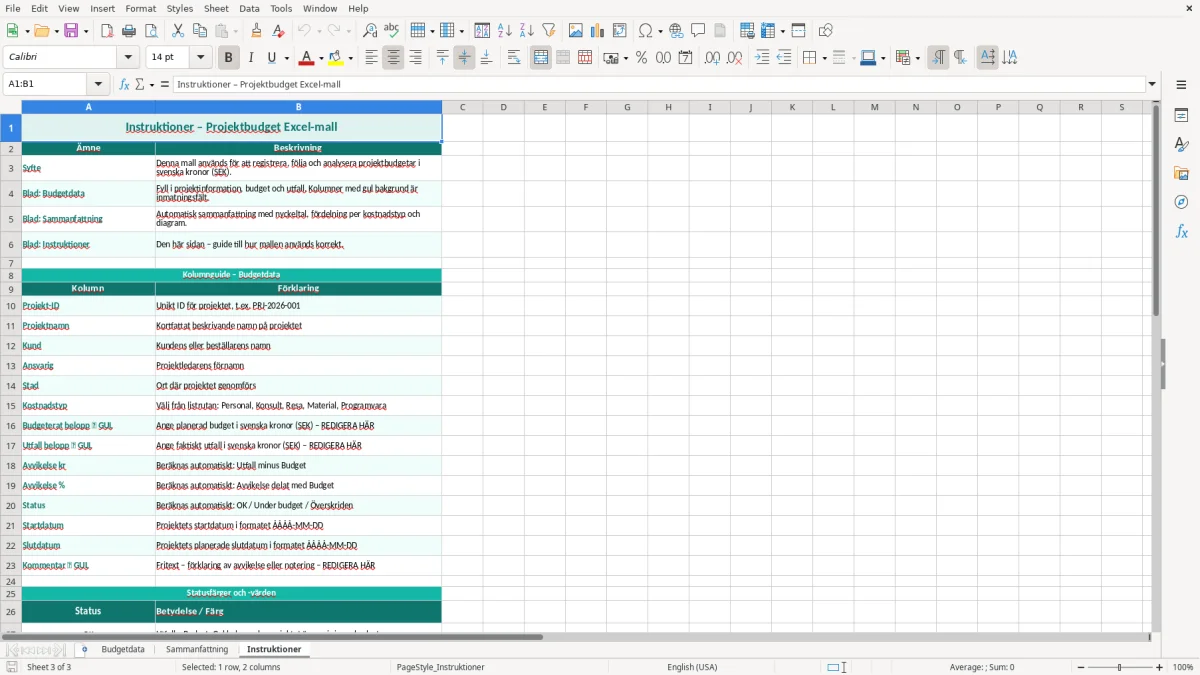Image resolution: width=1200 pixels, height=675 pixels.
Task: Apply the red Font Color swatch
Action: coord(307,58)
